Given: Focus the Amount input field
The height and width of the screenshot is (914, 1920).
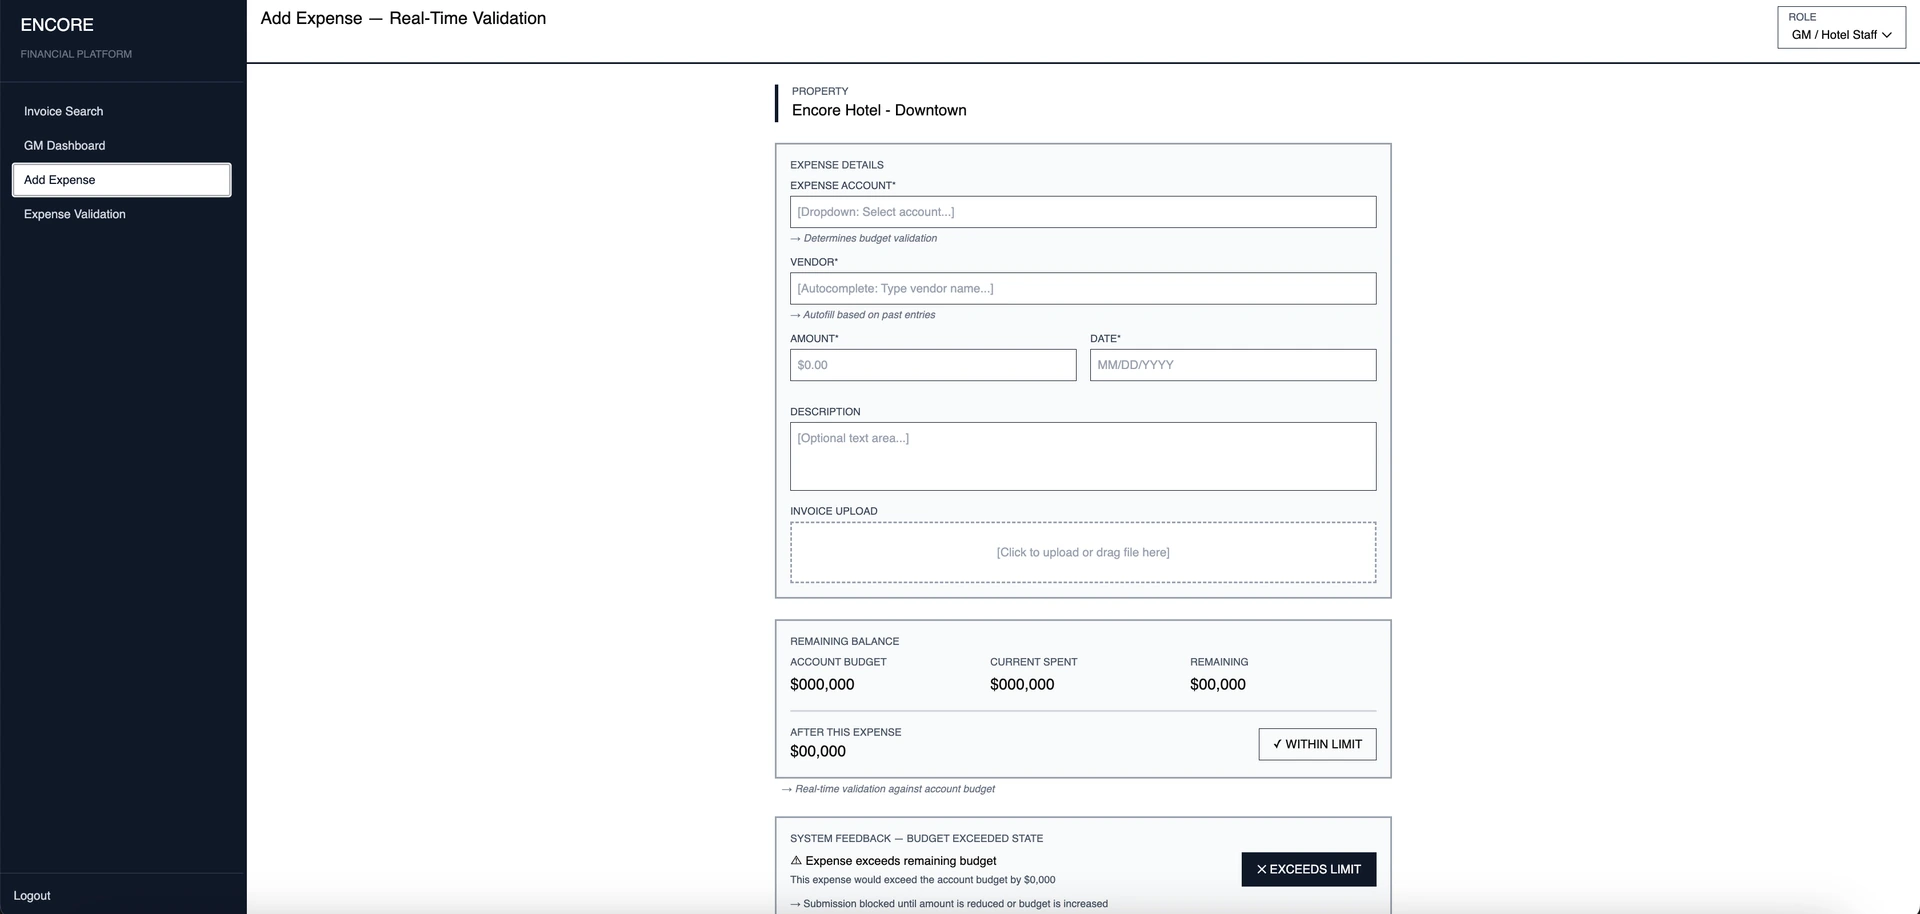Looking at the screenshot, I should point(932,365).
